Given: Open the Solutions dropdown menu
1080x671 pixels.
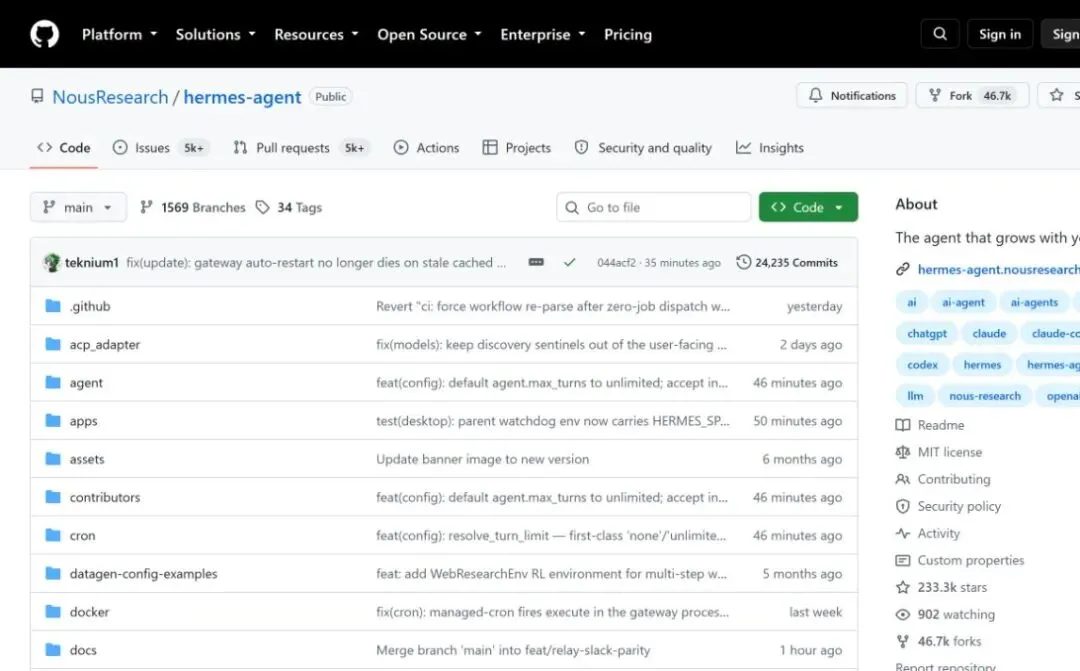Looking at the screenshot, I should (x=215, y=34).
